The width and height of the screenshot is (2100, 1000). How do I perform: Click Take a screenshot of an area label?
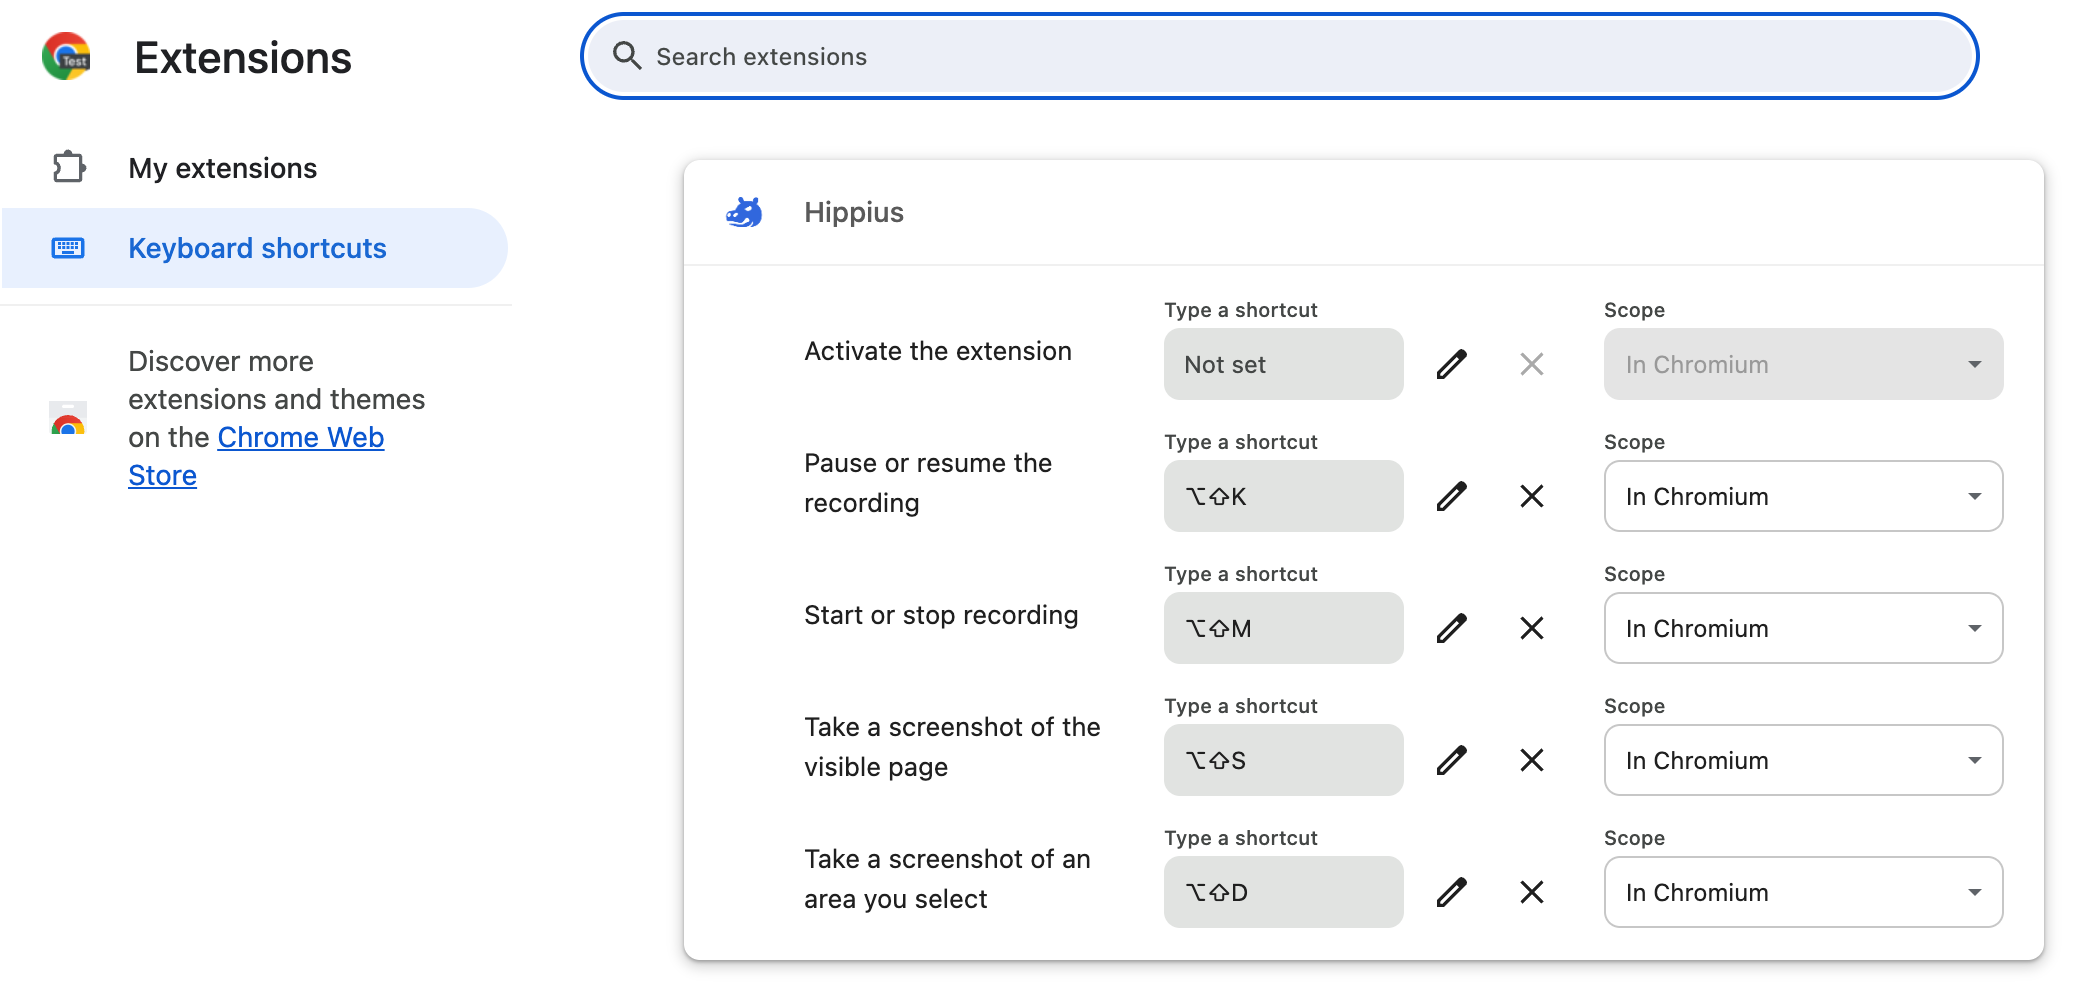tap(947, 879)
